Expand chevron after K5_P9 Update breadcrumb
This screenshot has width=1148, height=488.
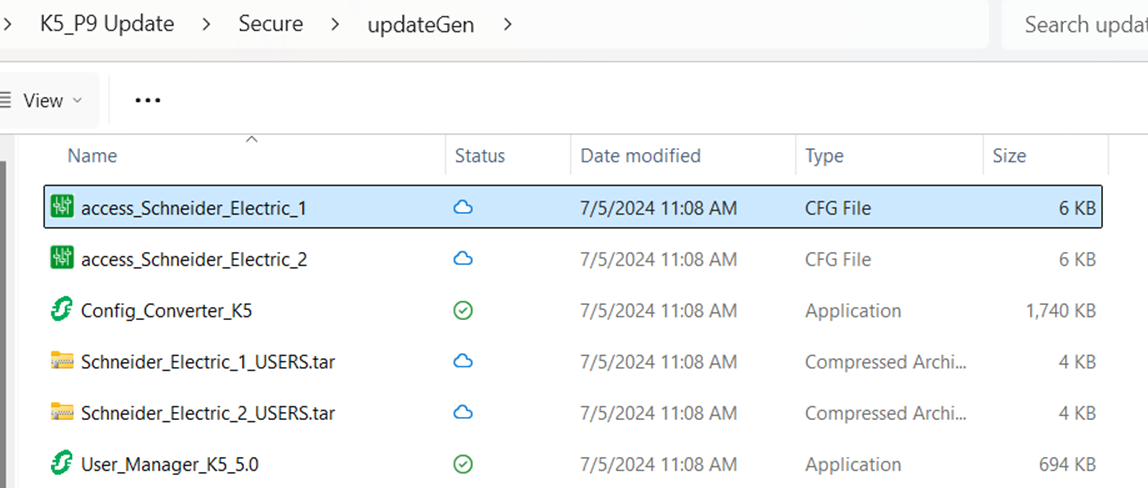(x=206, y=24)
